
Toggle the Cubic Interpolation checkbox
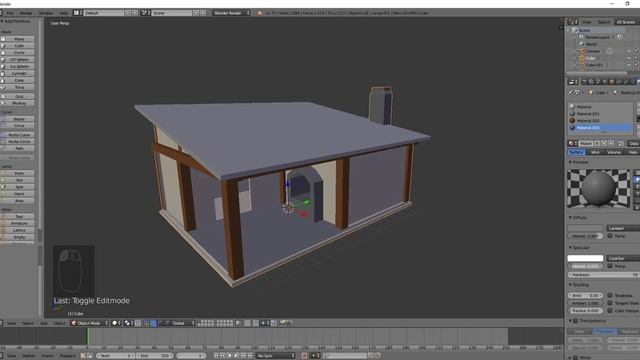610,311
